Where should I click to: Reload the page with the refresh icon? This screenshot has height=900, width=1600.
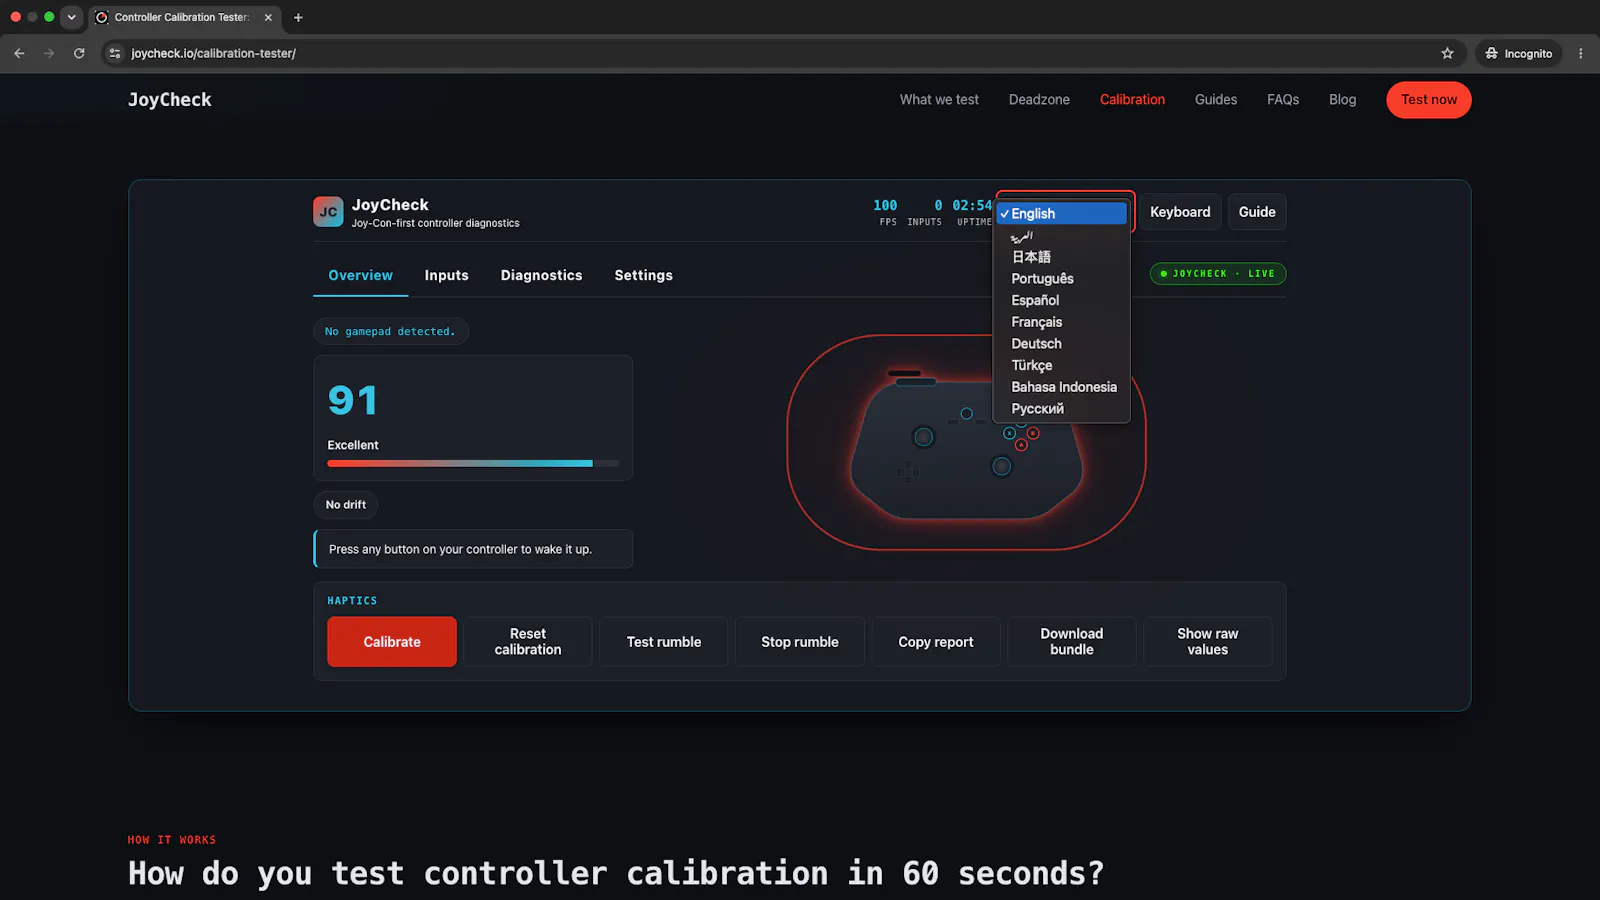(x=79, y=53)
